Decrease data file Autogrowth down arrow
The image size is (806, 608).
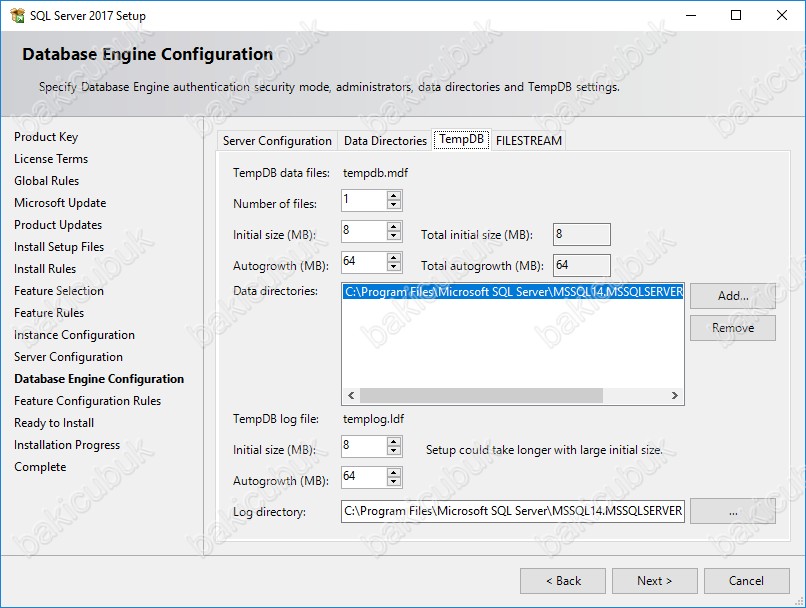(394, 266)
